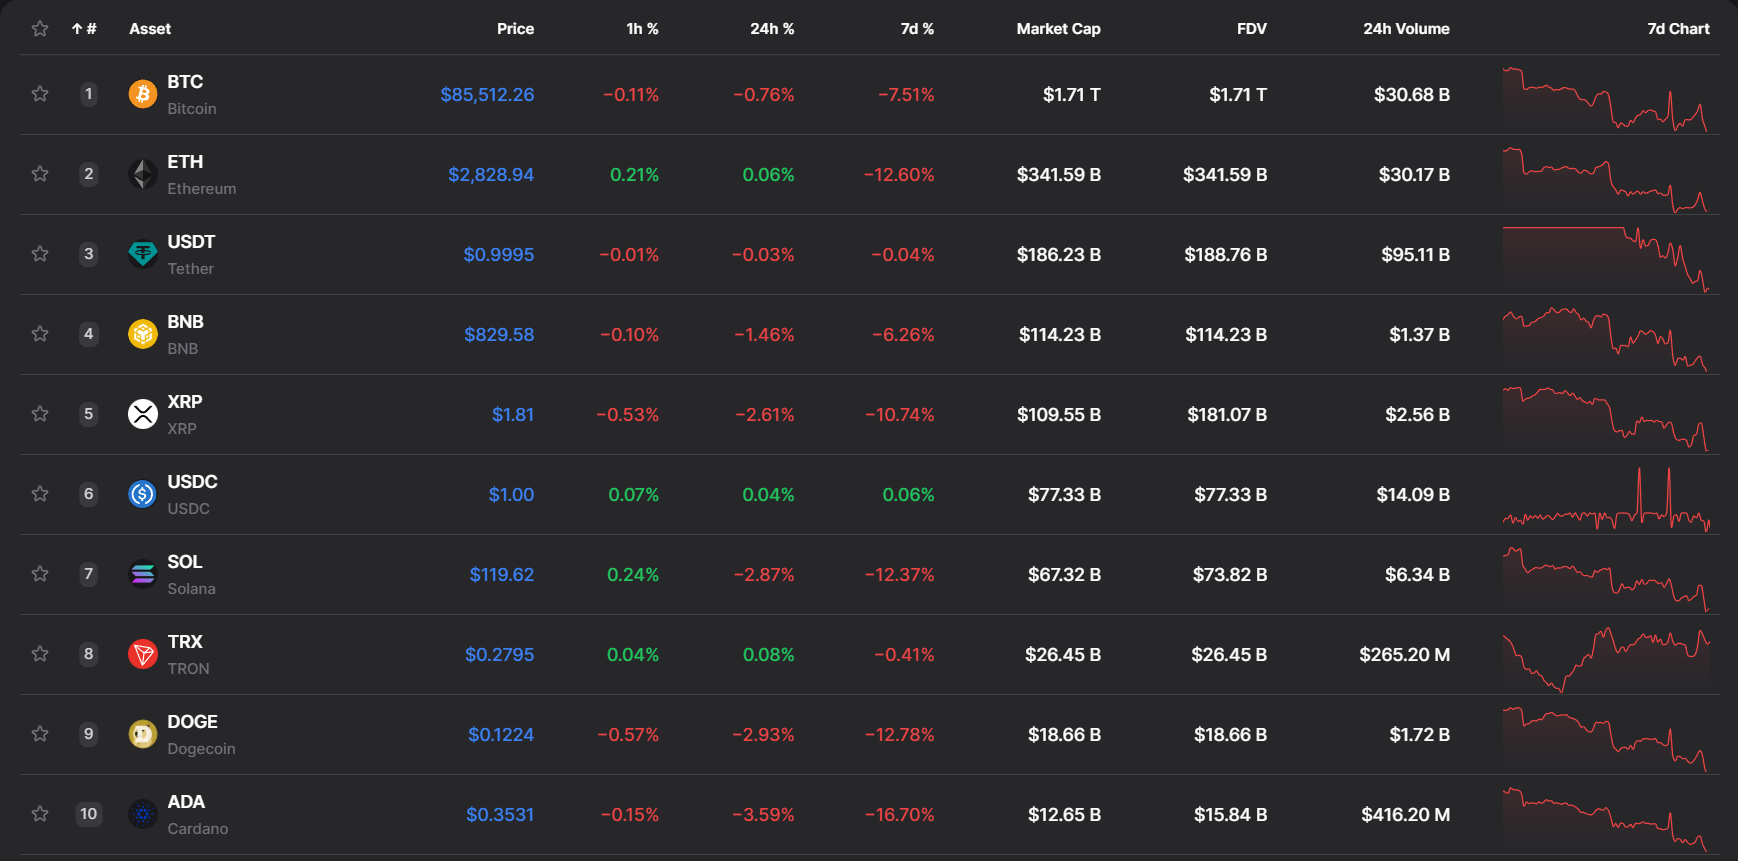
Task: Click the BNB coin logo icon
Action: (x=143, y=334)
